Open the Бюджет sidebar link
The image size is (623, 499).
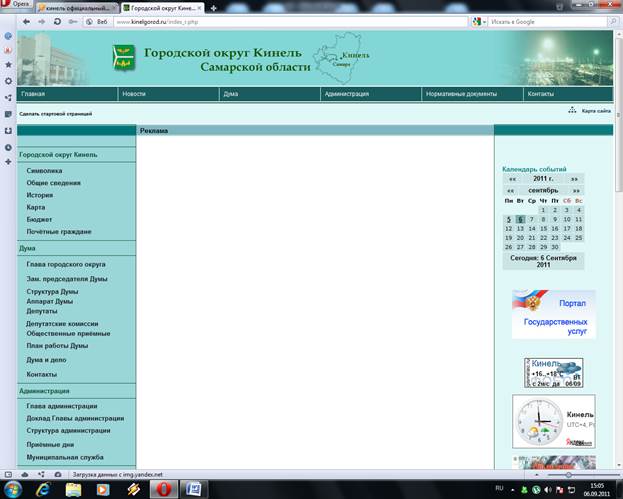pos(40,219)
